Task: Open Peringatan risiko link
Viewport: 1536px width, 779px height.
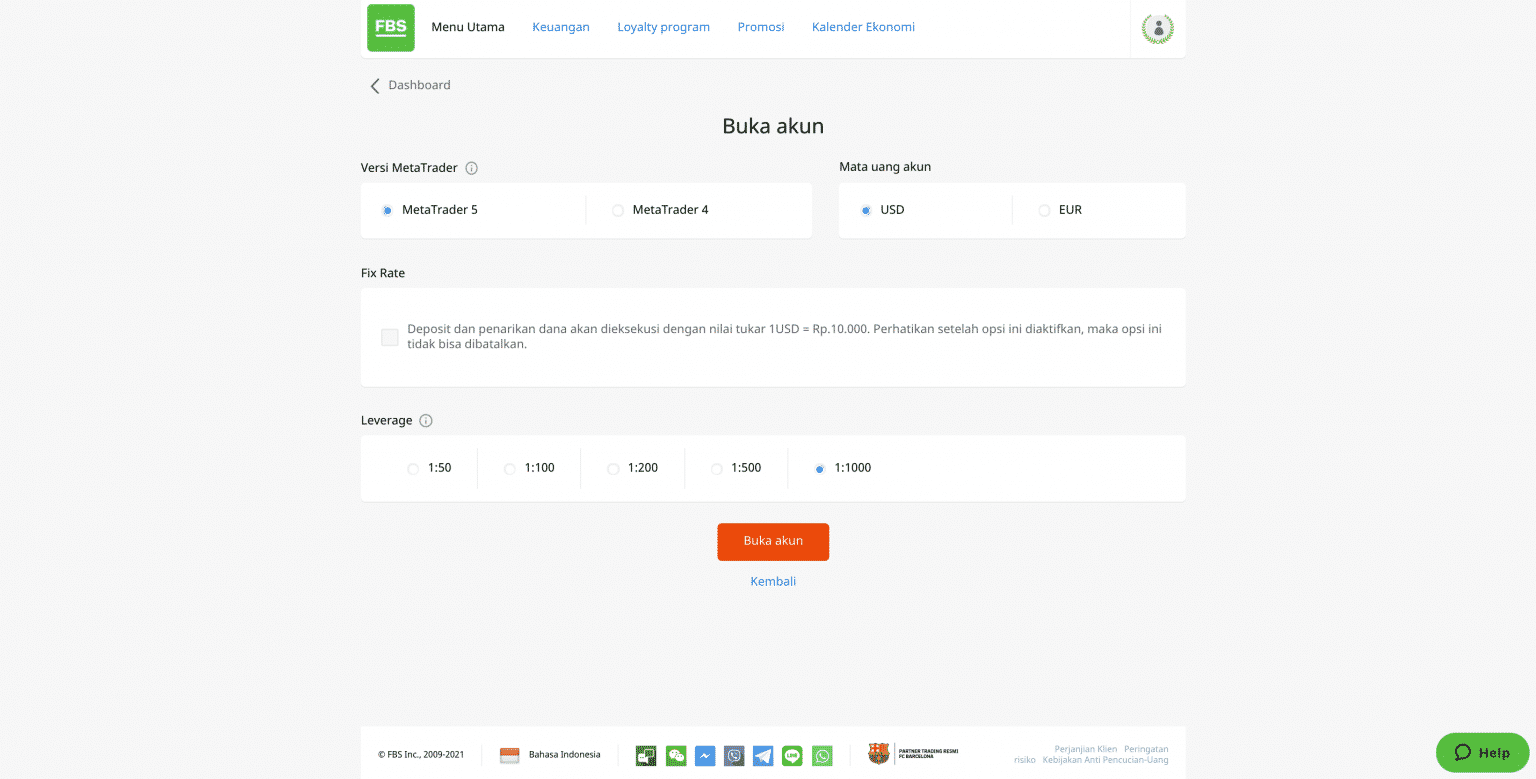Action: pos(1146,749)
